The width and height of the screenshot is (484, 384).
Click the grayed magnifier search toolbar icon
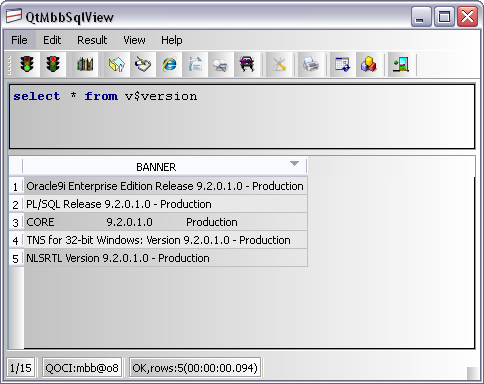coord(220,64)
